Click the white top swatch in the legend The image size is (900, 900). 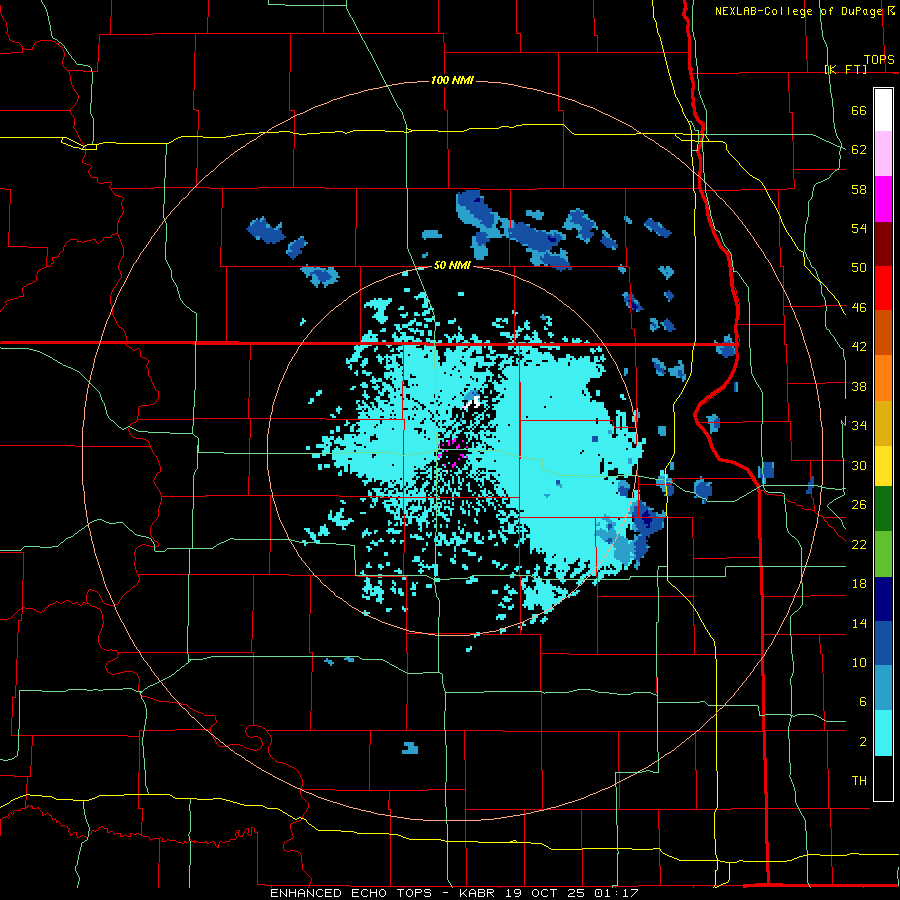[x=883, y=110]
